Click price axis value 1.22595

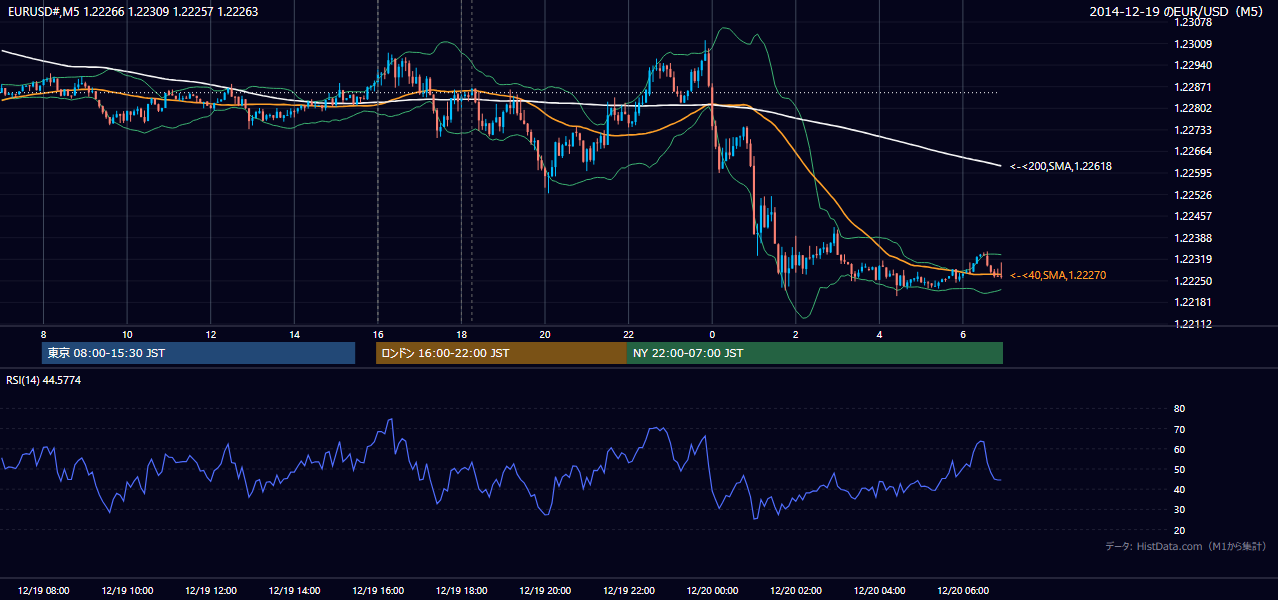(x=1193, y=173)
